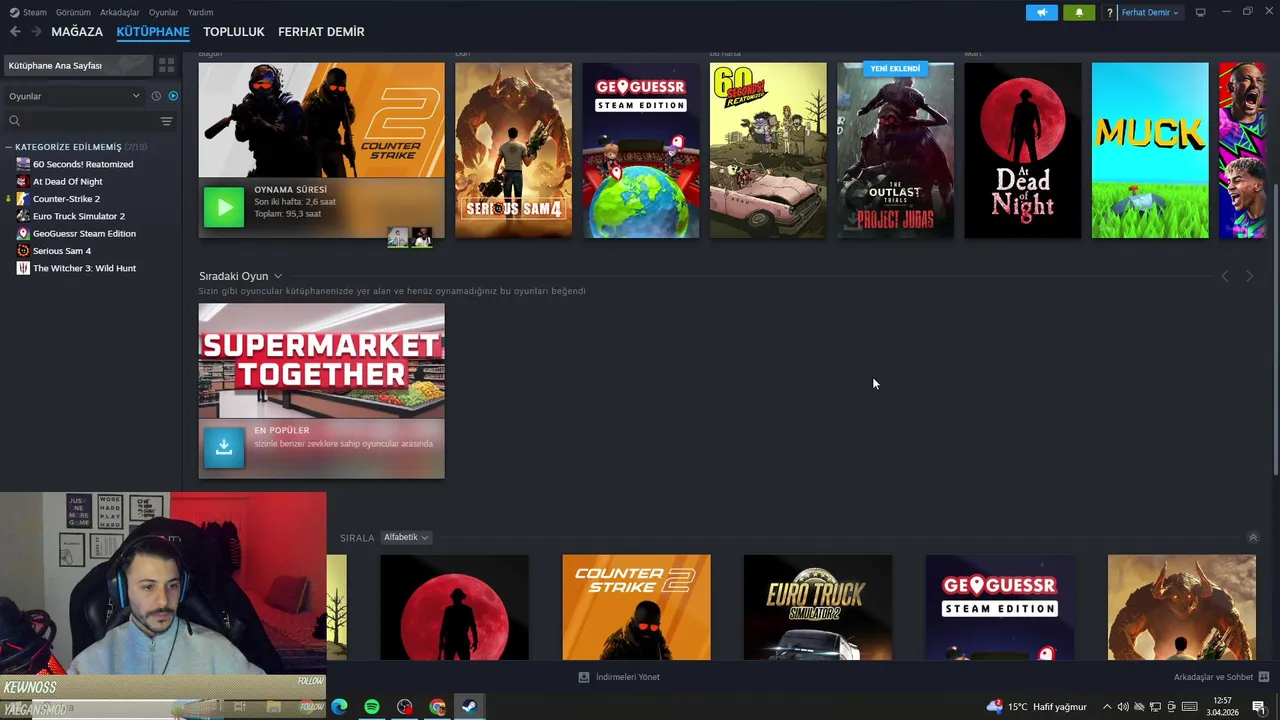Switch to Big Picture mode monitor icon
Image resolution: width=1280 pixels, height=720 pixels.
[x=1201, y=12]
